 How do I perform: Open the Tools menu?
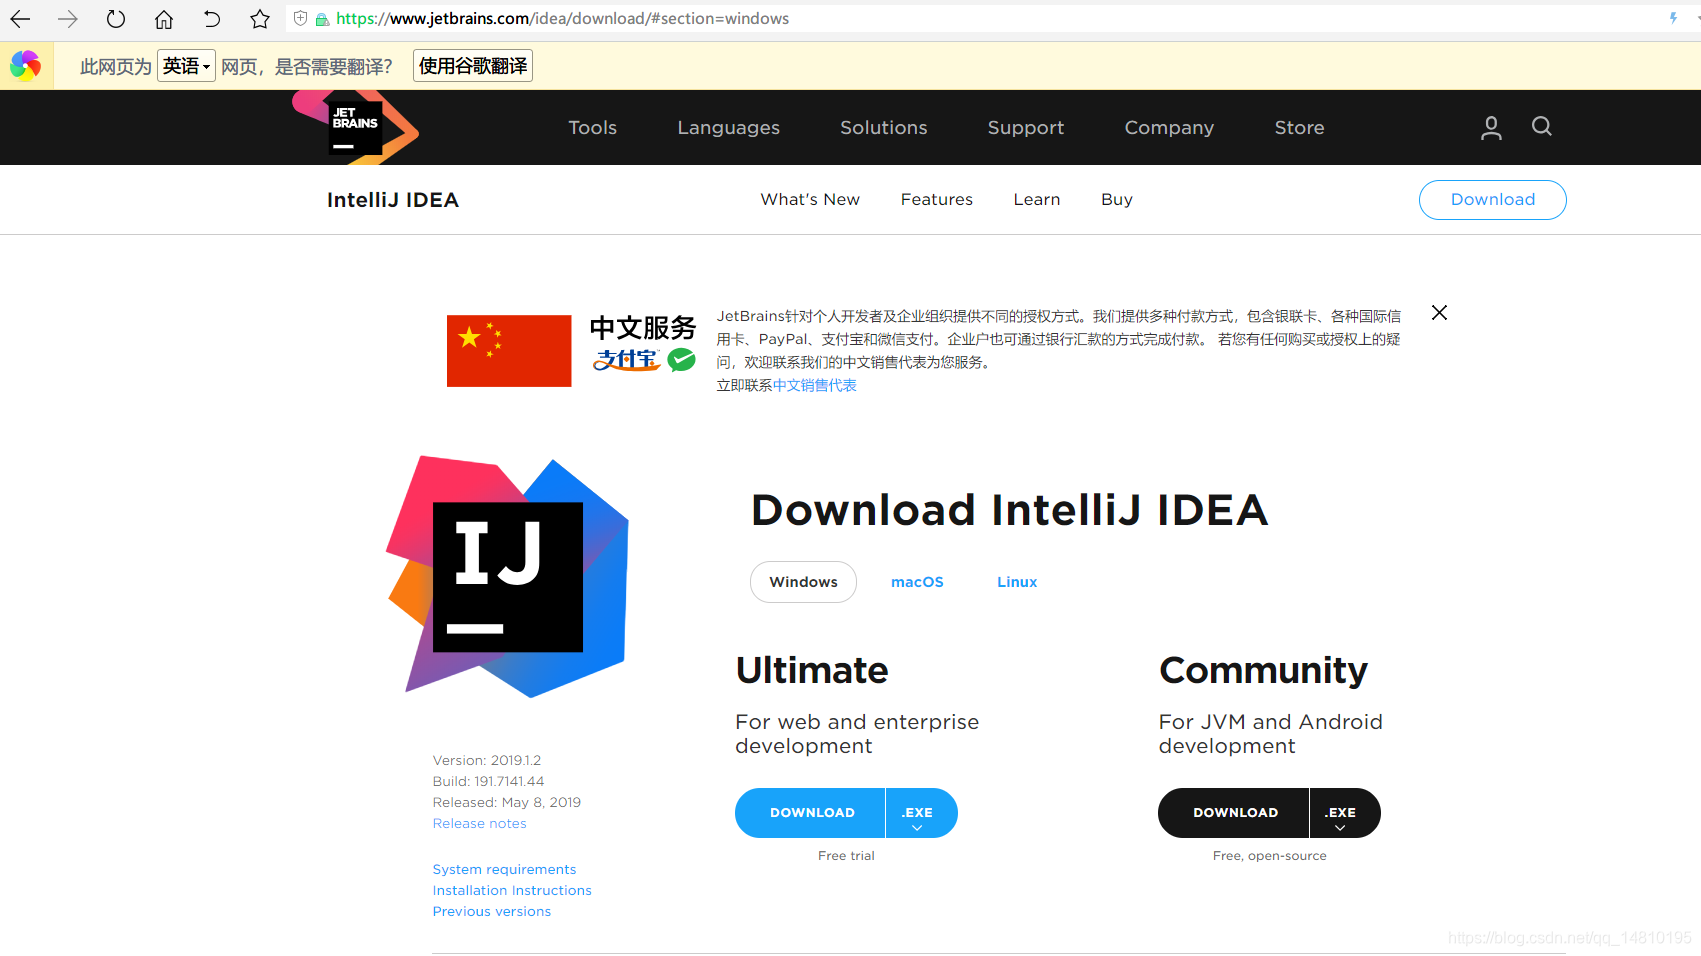click(593, 128)
